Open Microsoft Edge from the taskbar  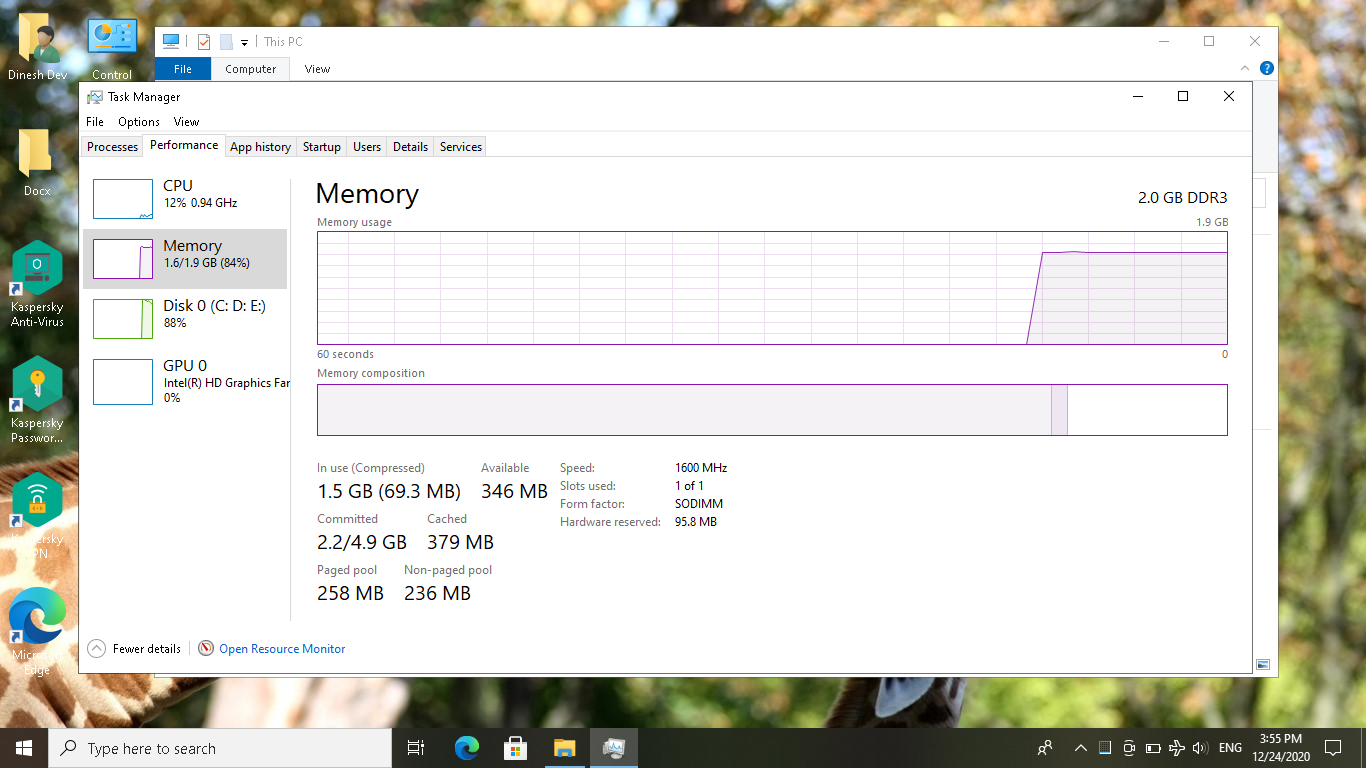466,748
